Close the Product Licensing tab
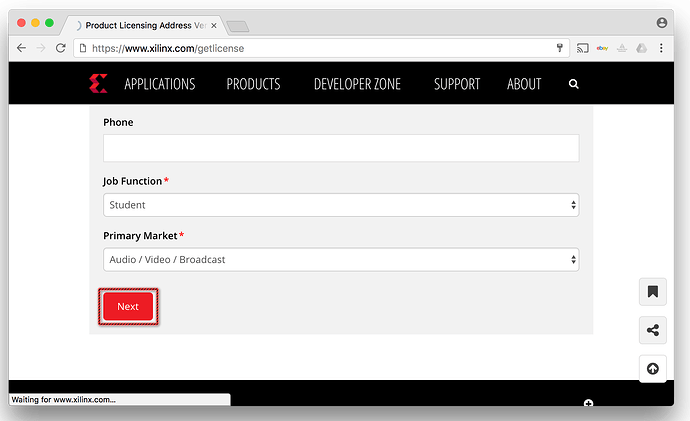The width and height of the screenshot is (690, 421). pyautogui.click(x=213, y=24)
